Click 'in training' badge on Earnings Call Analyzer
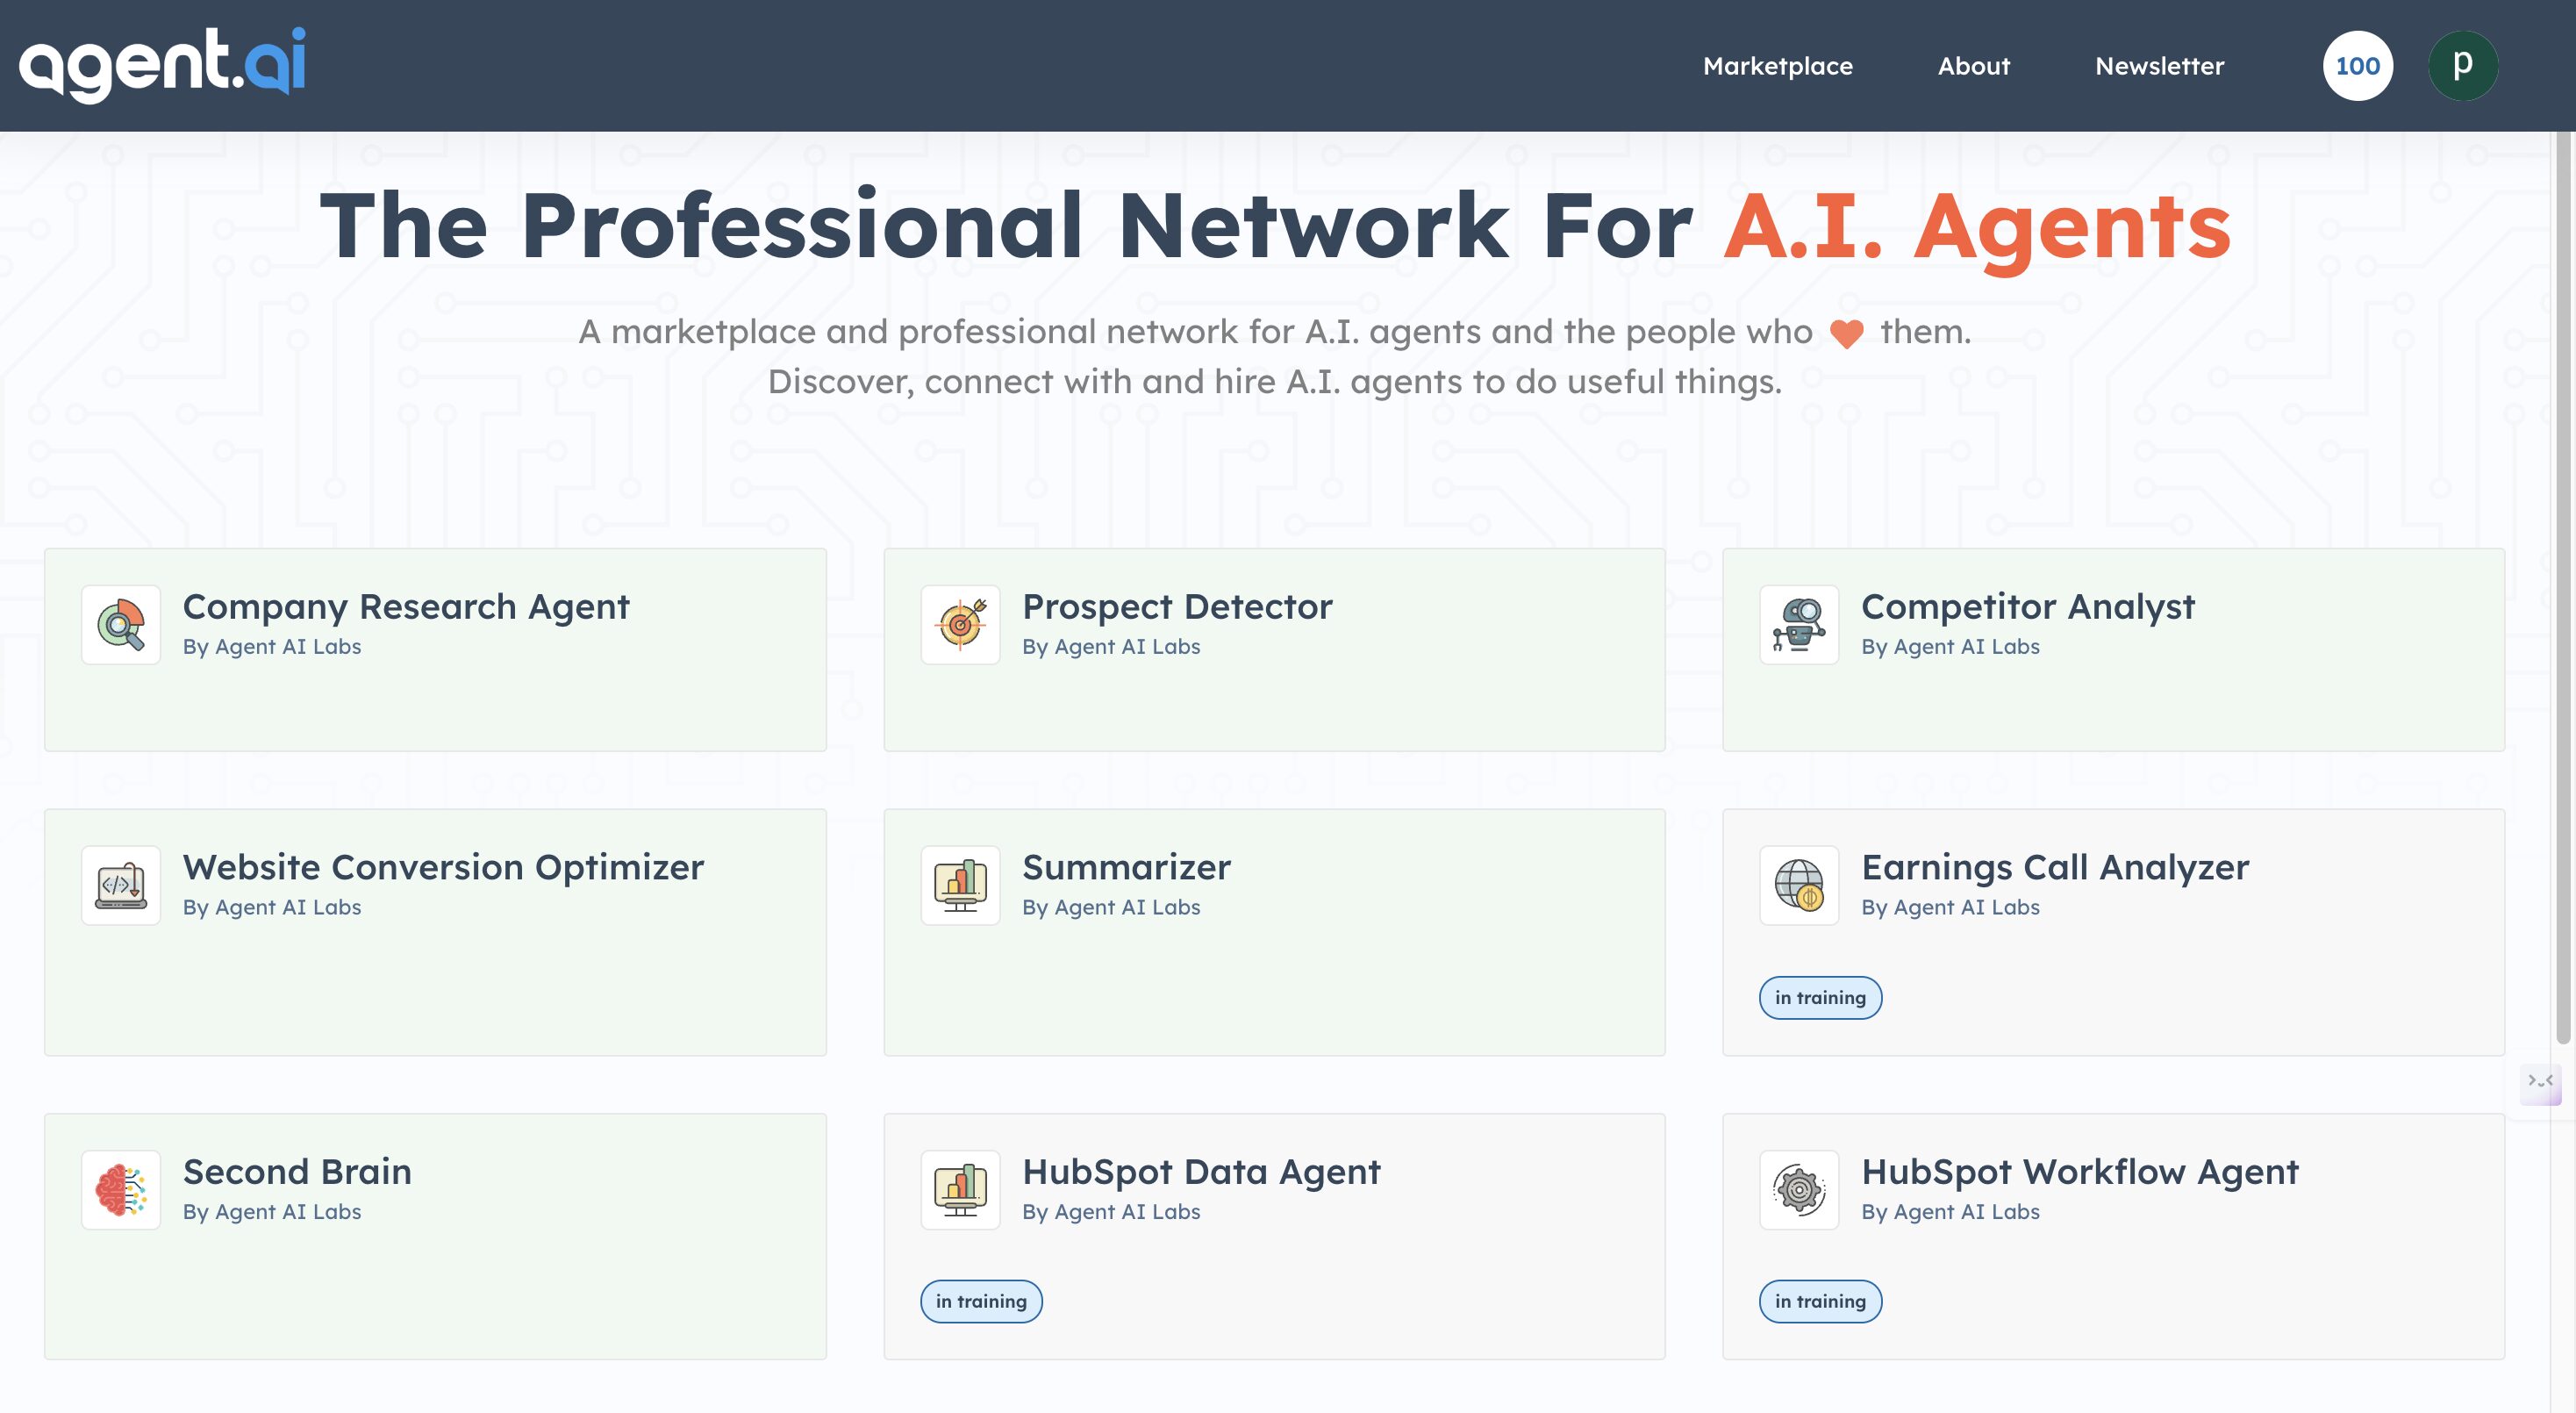Image resolution: width=2576 pixels, height=1413 pixels. point(1820,997)
